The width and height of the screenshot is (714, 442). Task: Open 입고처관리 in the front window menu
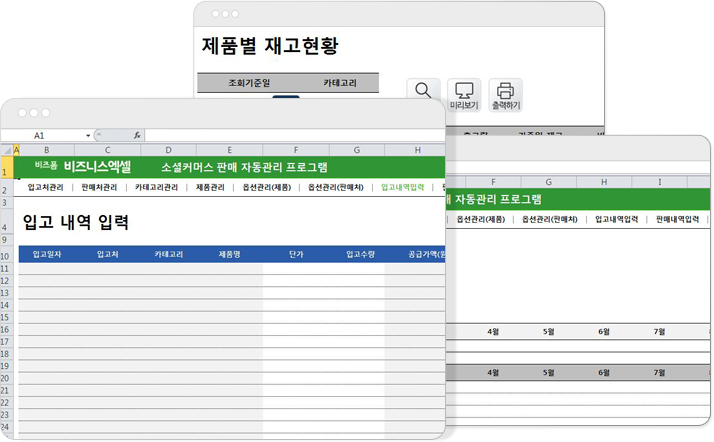(x=45, y=187)
